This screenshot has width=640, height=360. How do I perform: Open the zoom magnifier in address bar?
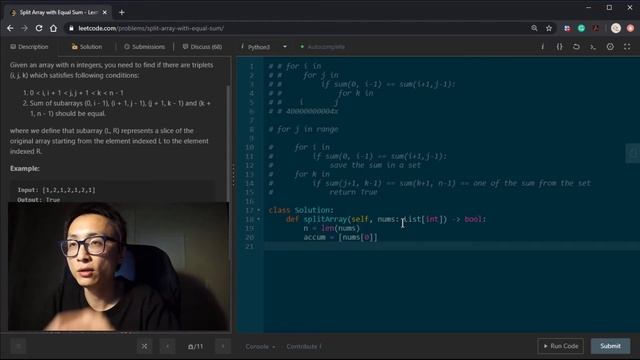click(534, 28)
